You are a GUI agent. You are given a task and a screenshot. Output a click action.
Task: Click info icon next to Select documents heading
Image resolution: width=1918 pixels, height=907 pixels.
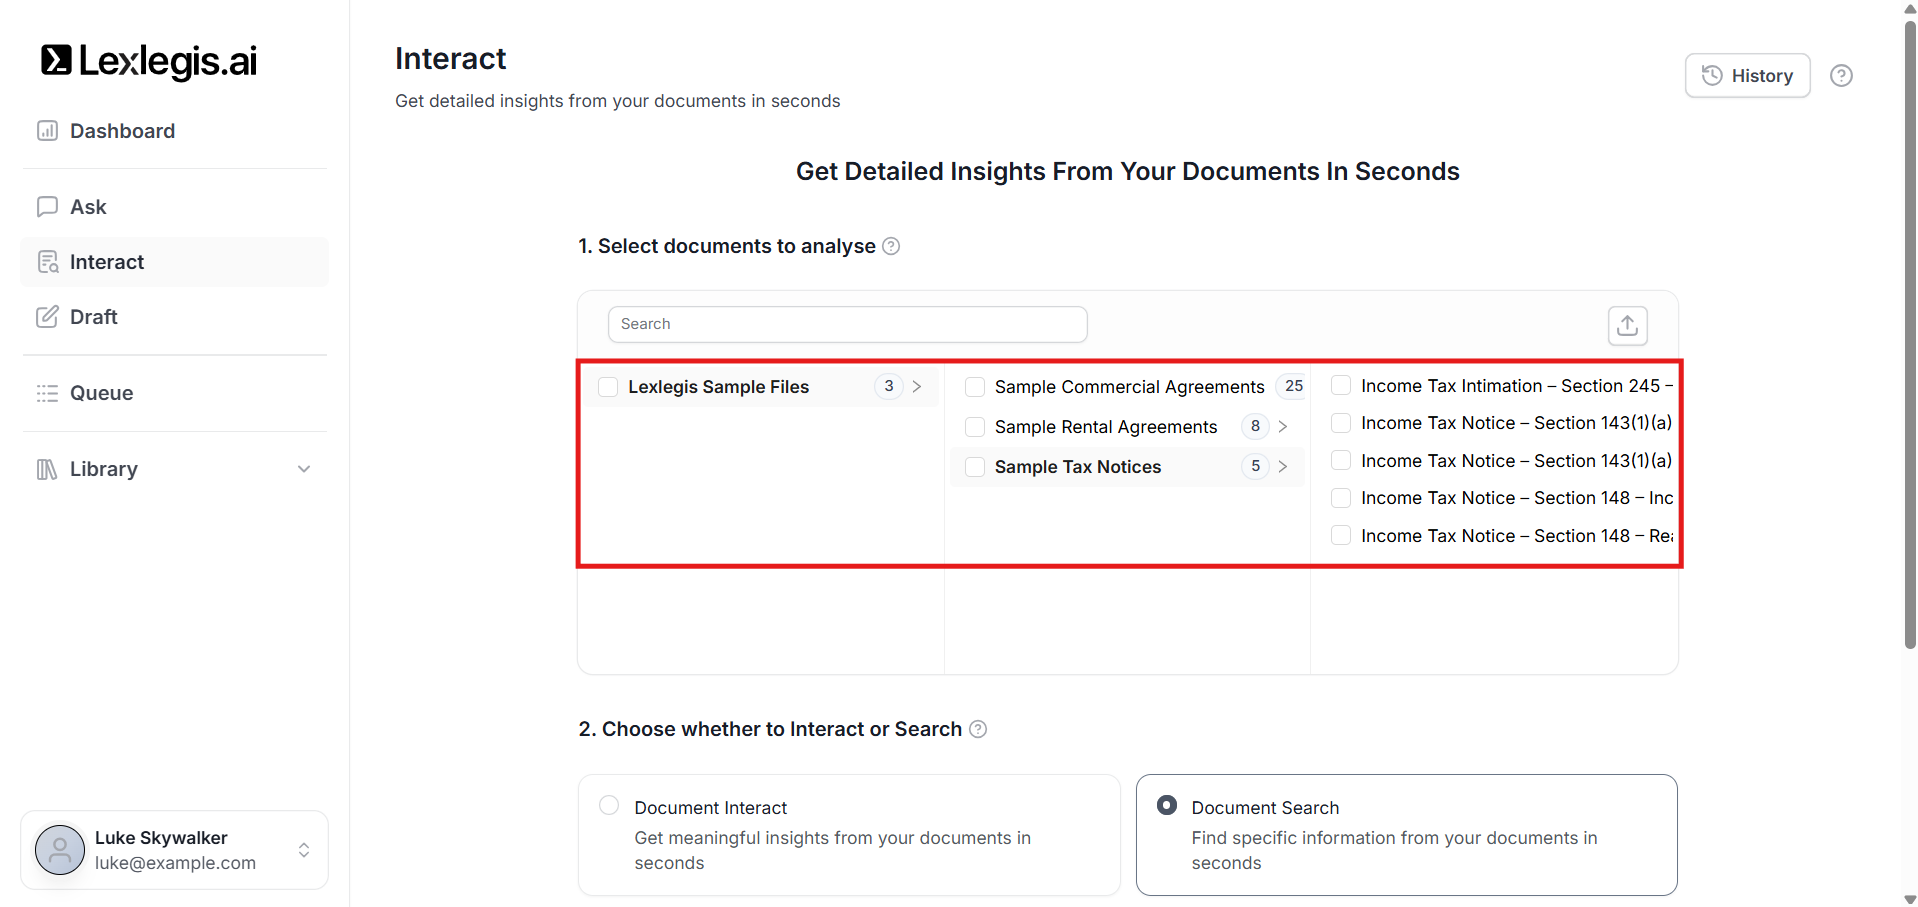click(891, 246)
